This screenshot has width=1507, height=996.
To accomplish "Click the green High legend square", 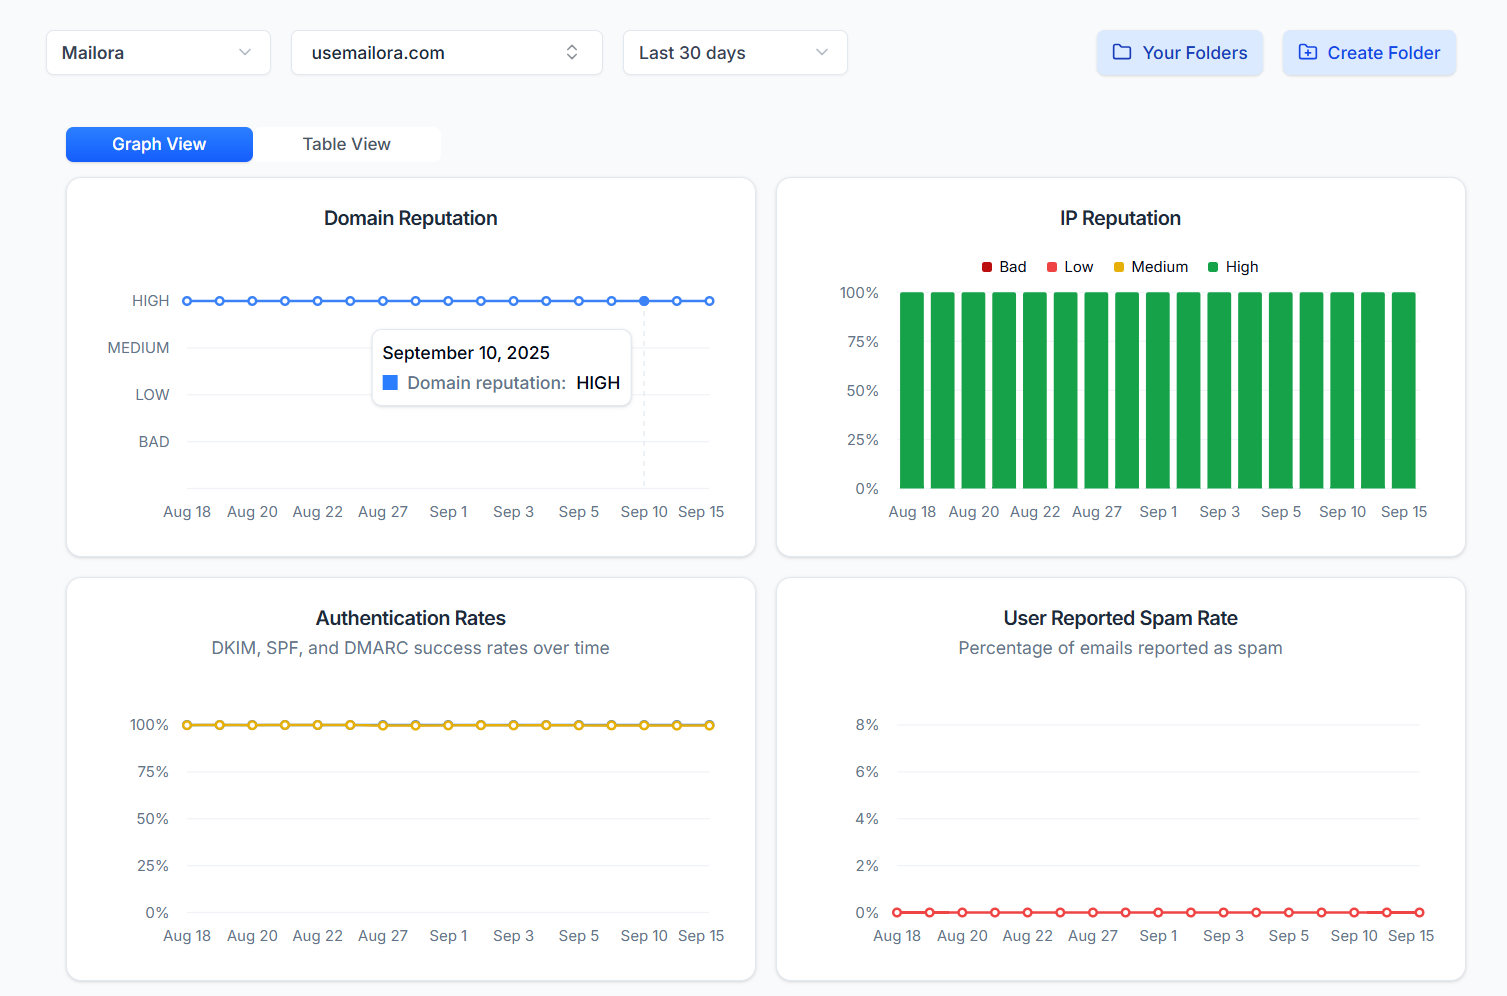I will click(1212, 266).
